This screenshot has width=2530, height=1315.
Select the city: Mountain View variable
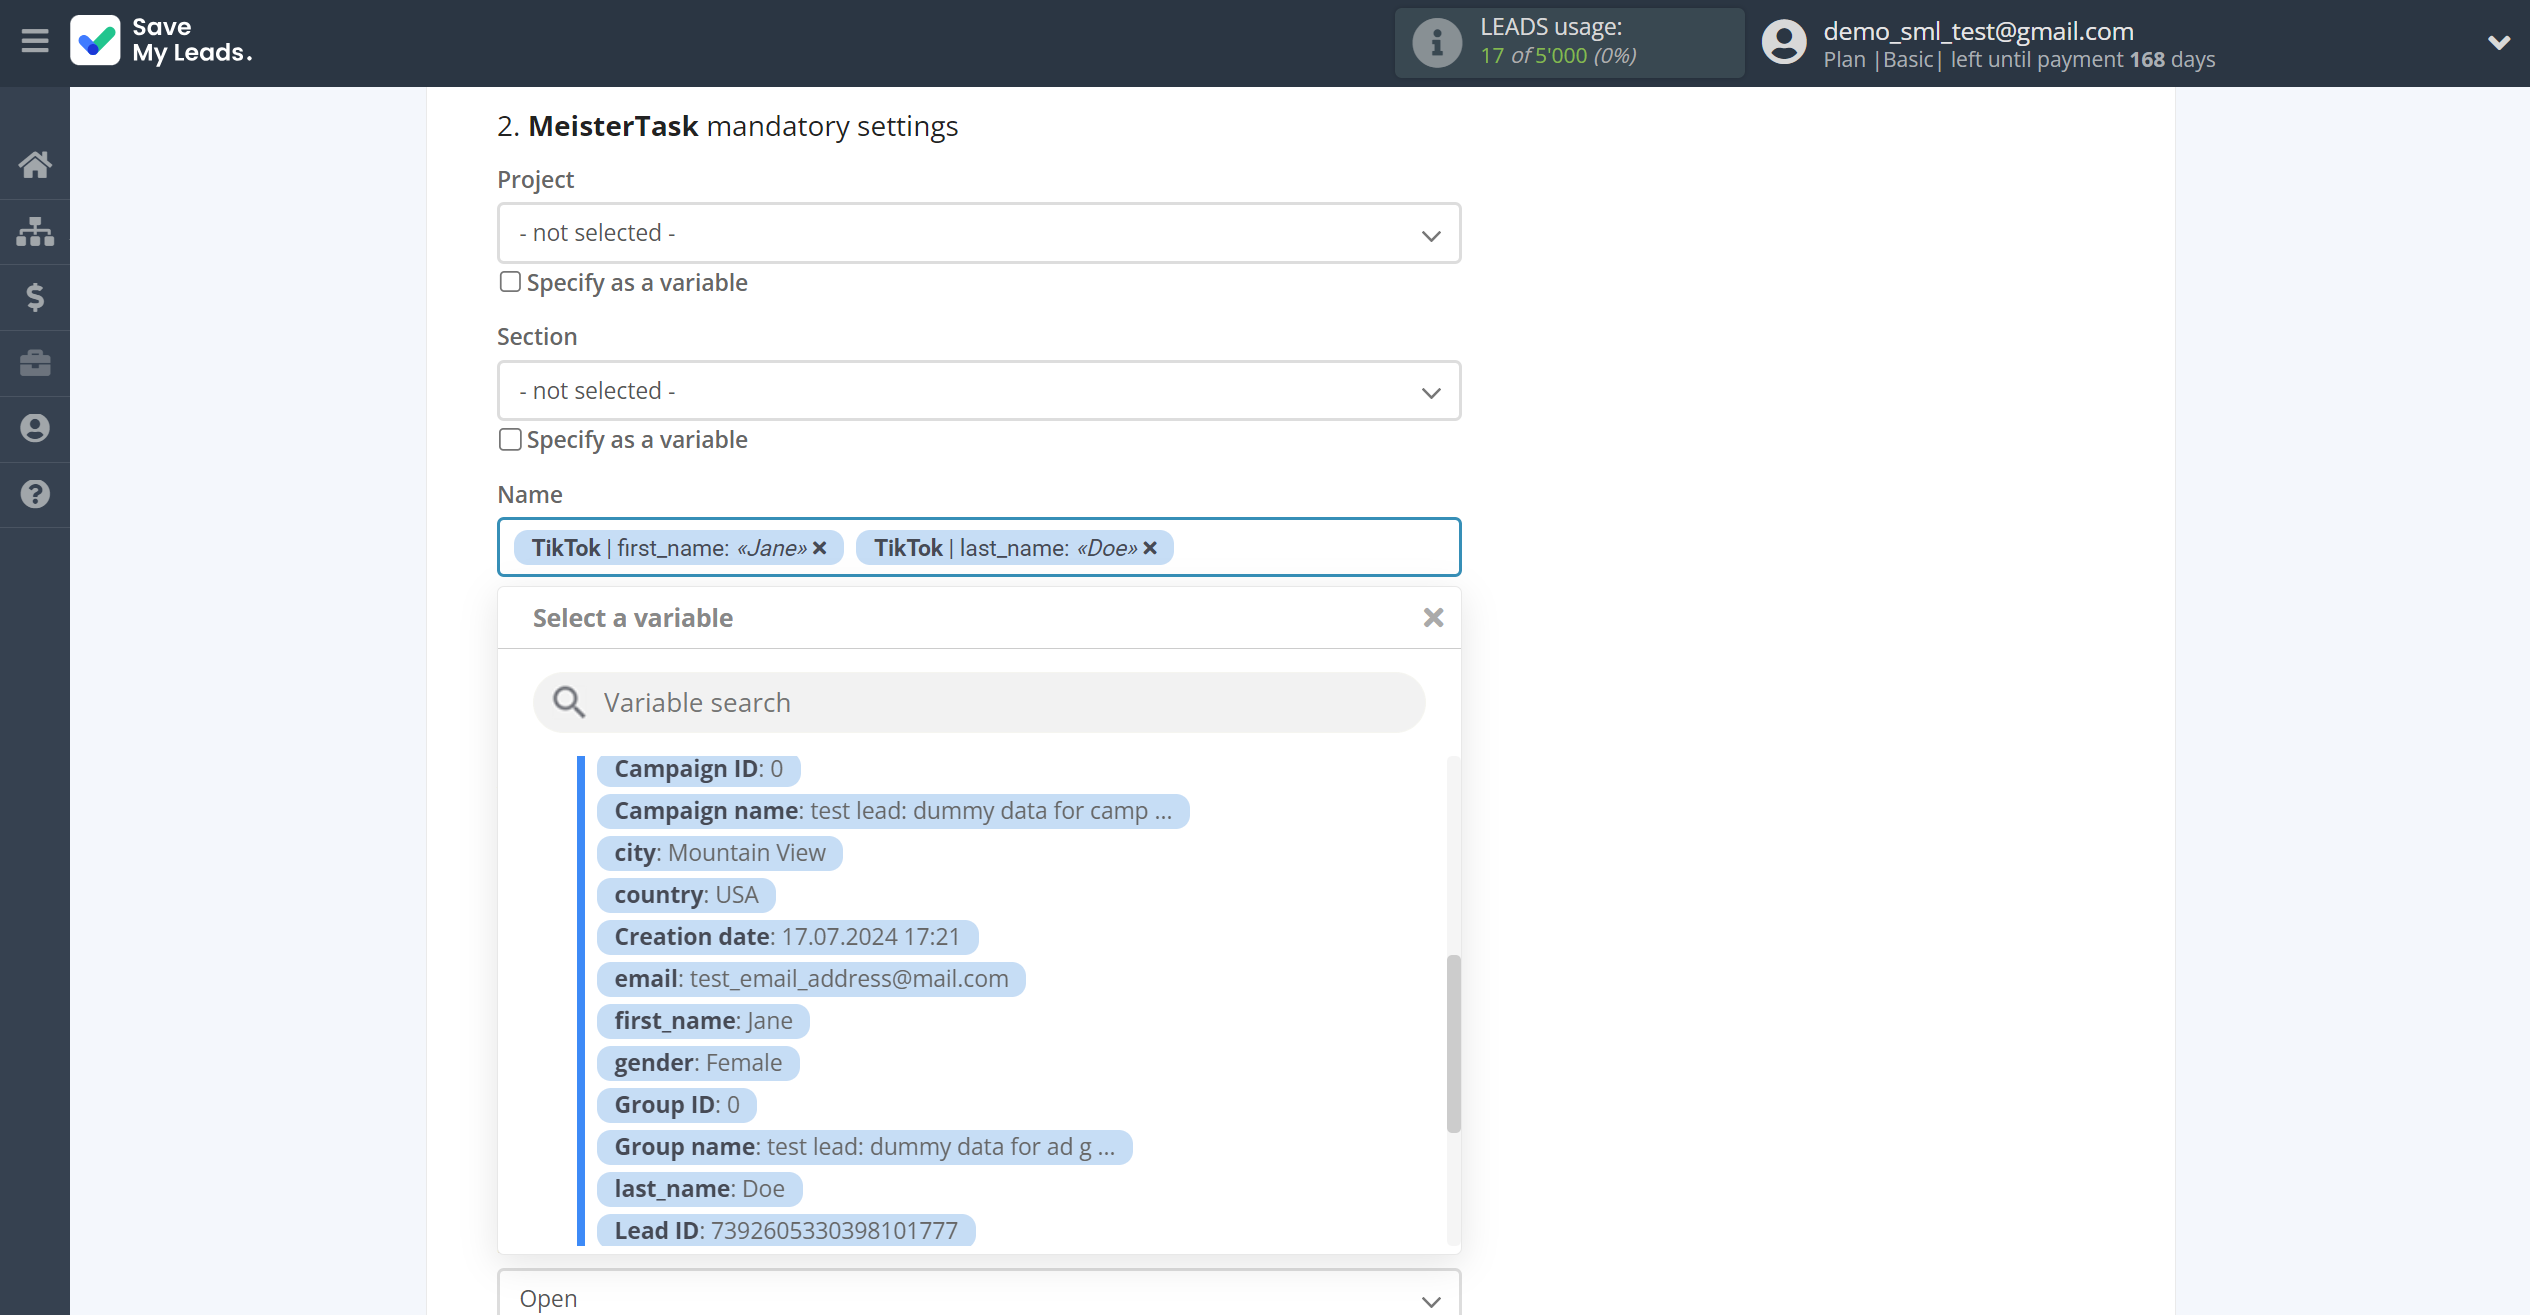point(719,853)
